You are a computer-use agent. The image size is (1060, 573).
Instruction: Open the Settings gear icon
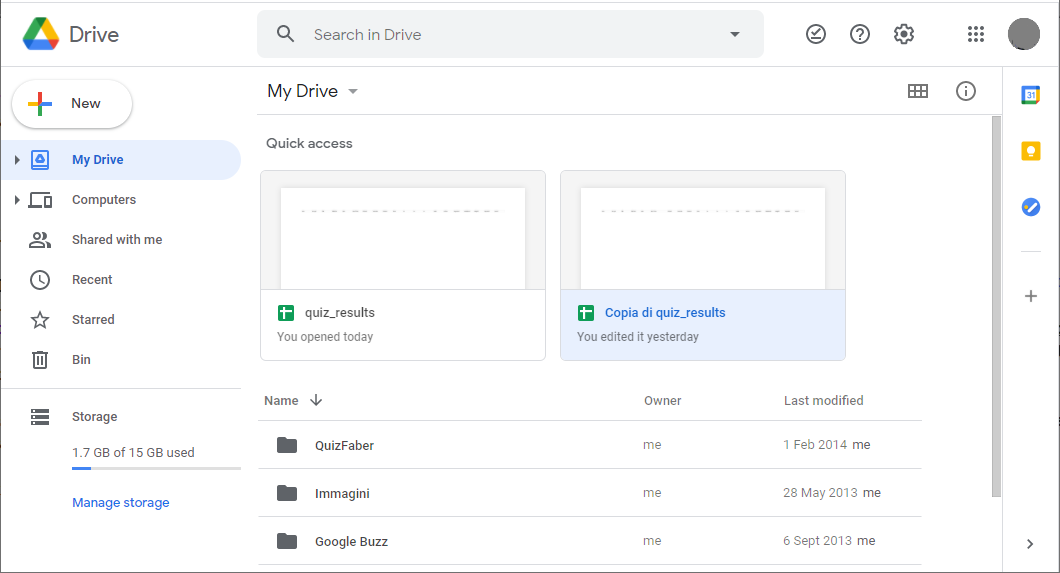click(x=904, y=34)
